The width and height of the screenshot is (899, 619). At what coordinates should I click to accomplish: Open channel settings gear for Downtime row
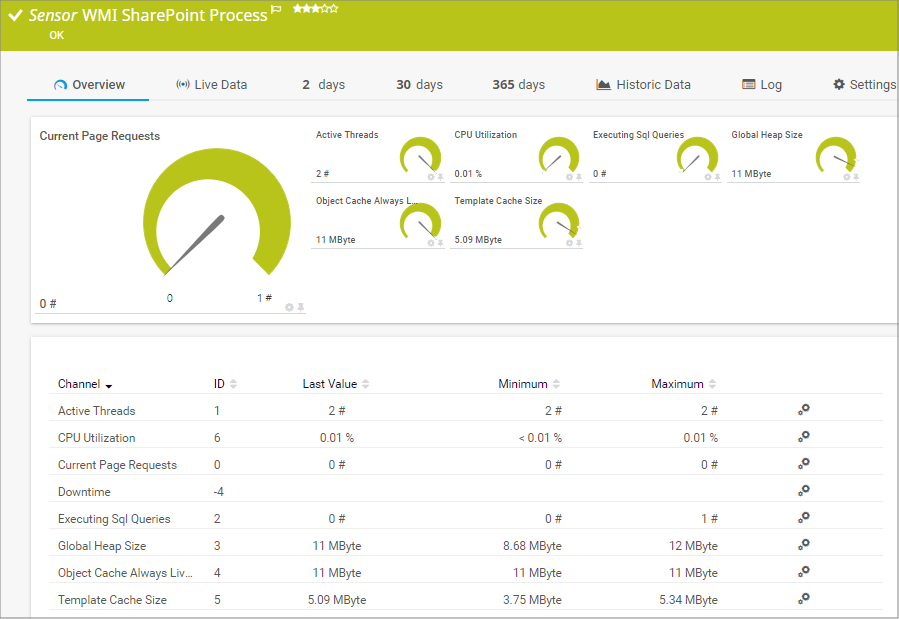coord(803,491)
